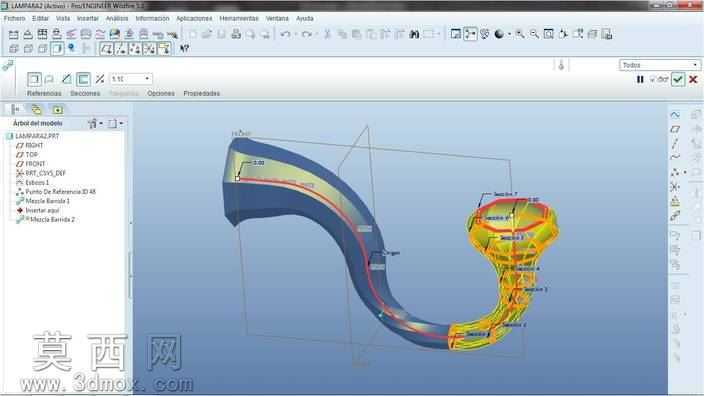Open the View Manager icon

(x=607, y=34)
